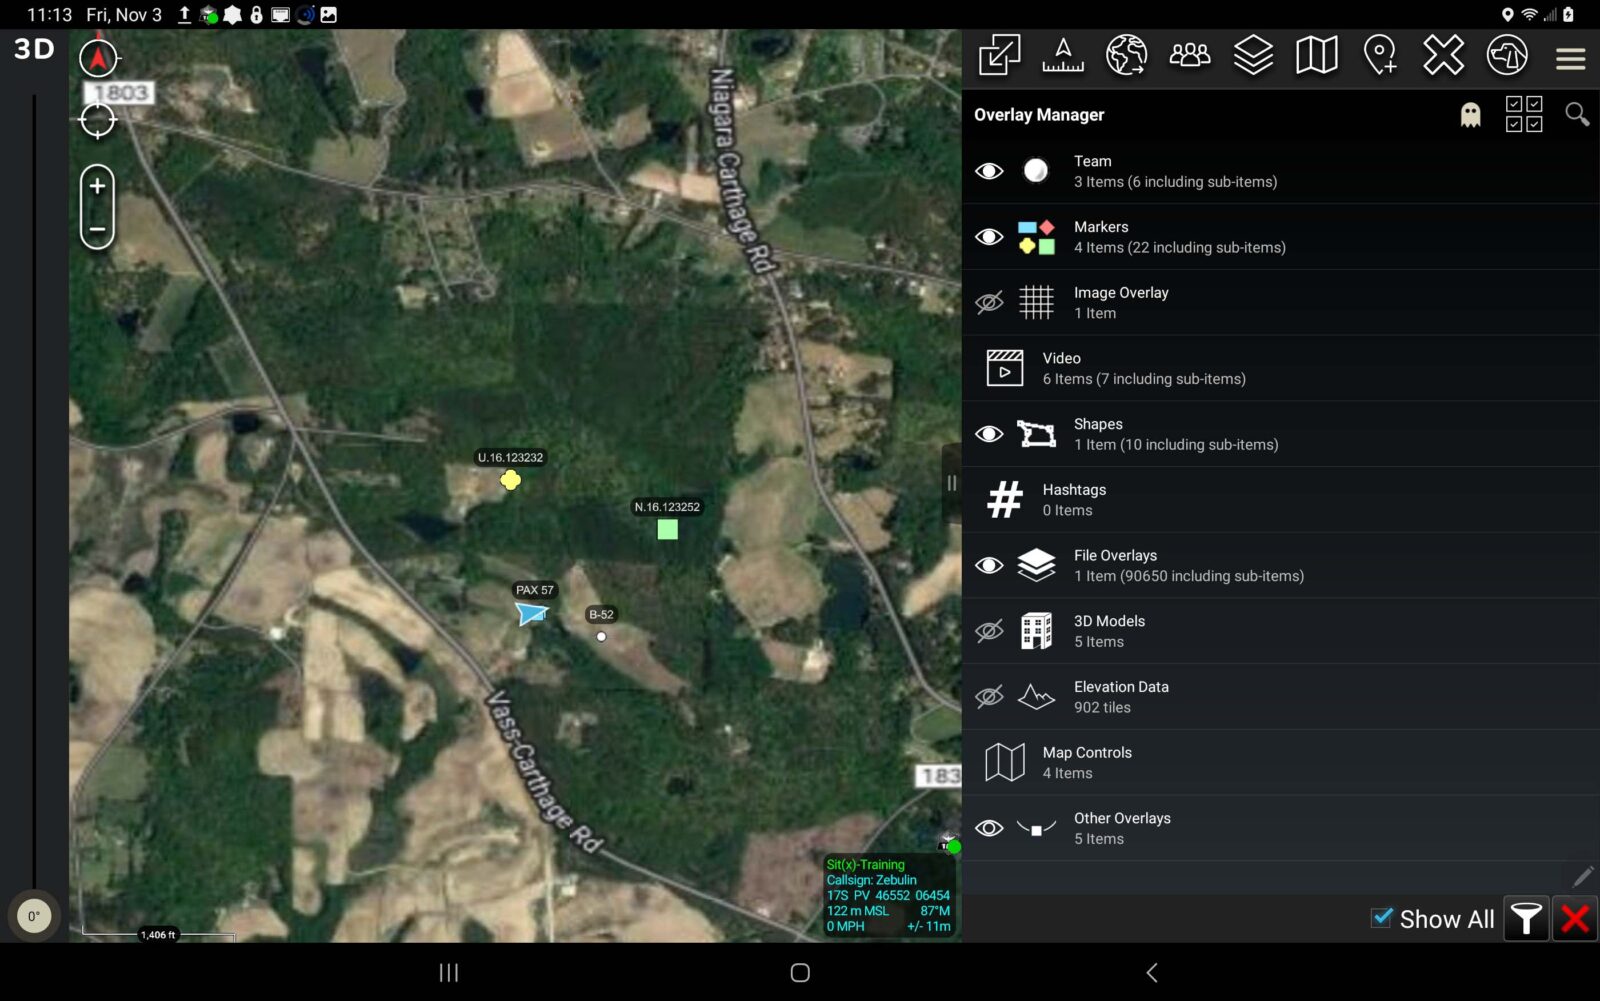Open the Overlay Manager search

[1576, 115]
